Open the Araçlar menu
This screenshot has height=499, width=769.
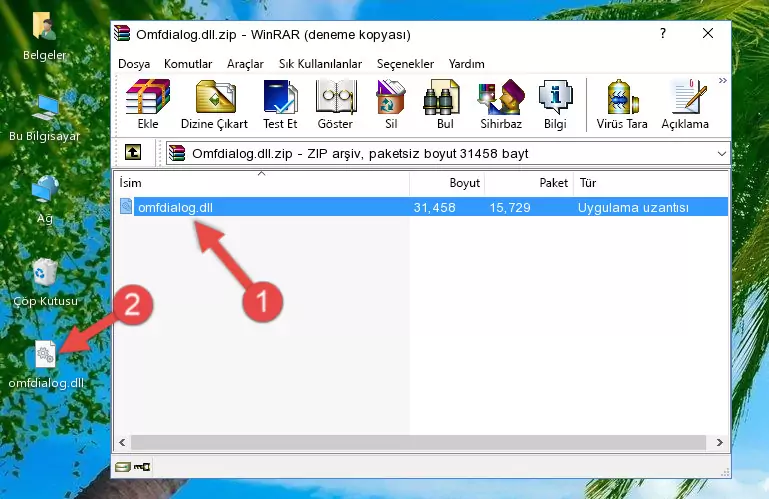tap(245, 64)
